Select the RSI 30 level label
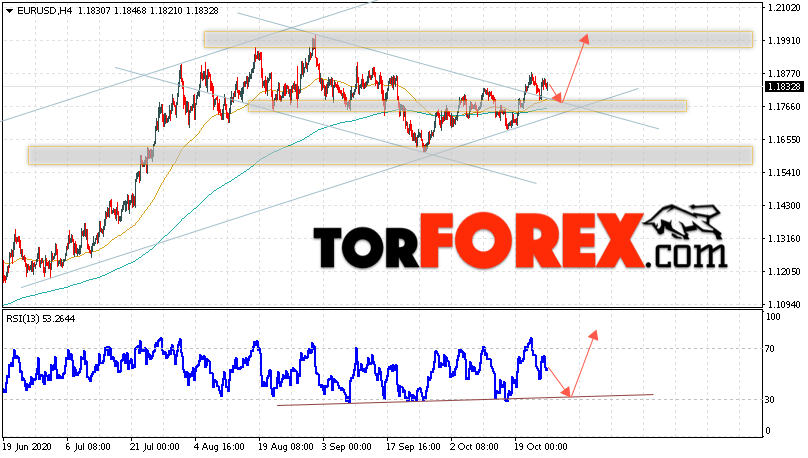808x458 pixels. (x=770, y=399)
